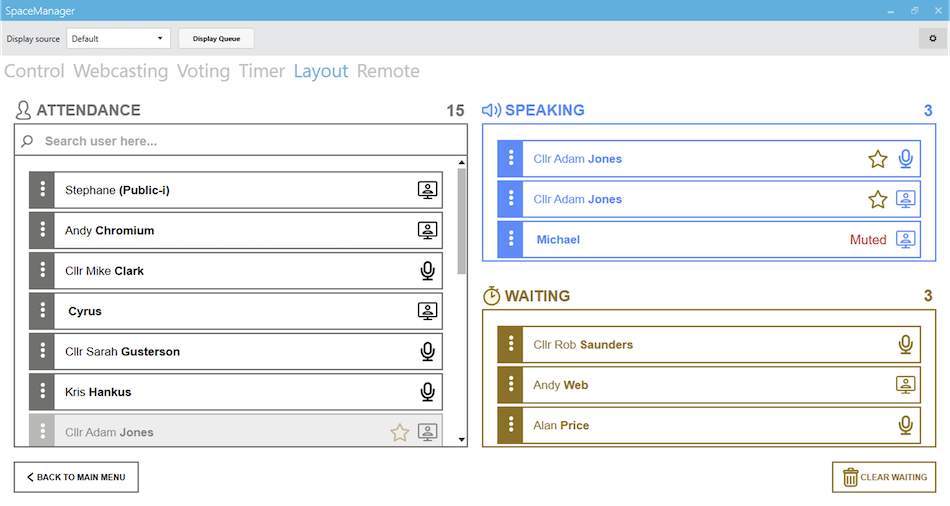Toggle star for Cllr Adam Jones in Attendance
The height and width of the screenshot is (506, 950).
[x=399, y=432]
